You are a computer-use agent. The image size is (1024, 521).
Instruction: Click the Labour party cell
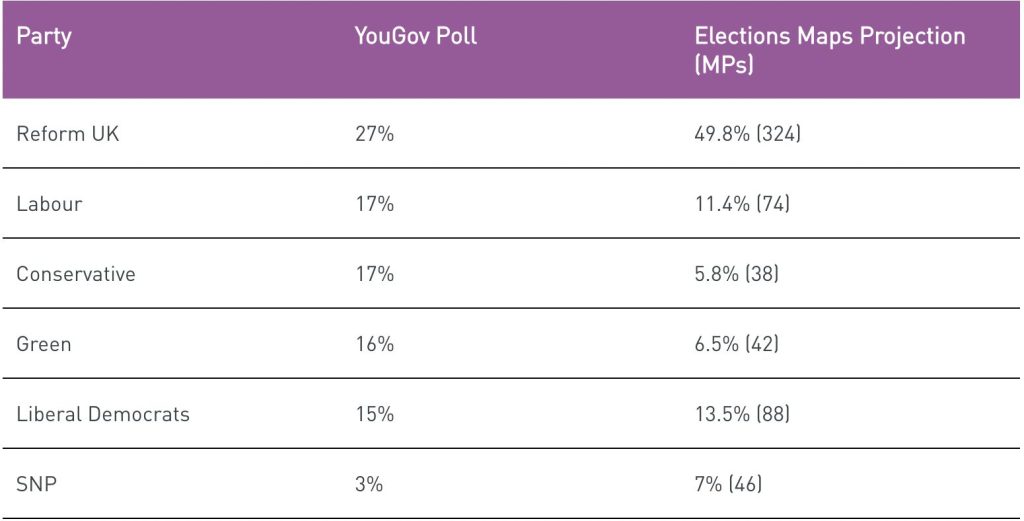(49, 204)
